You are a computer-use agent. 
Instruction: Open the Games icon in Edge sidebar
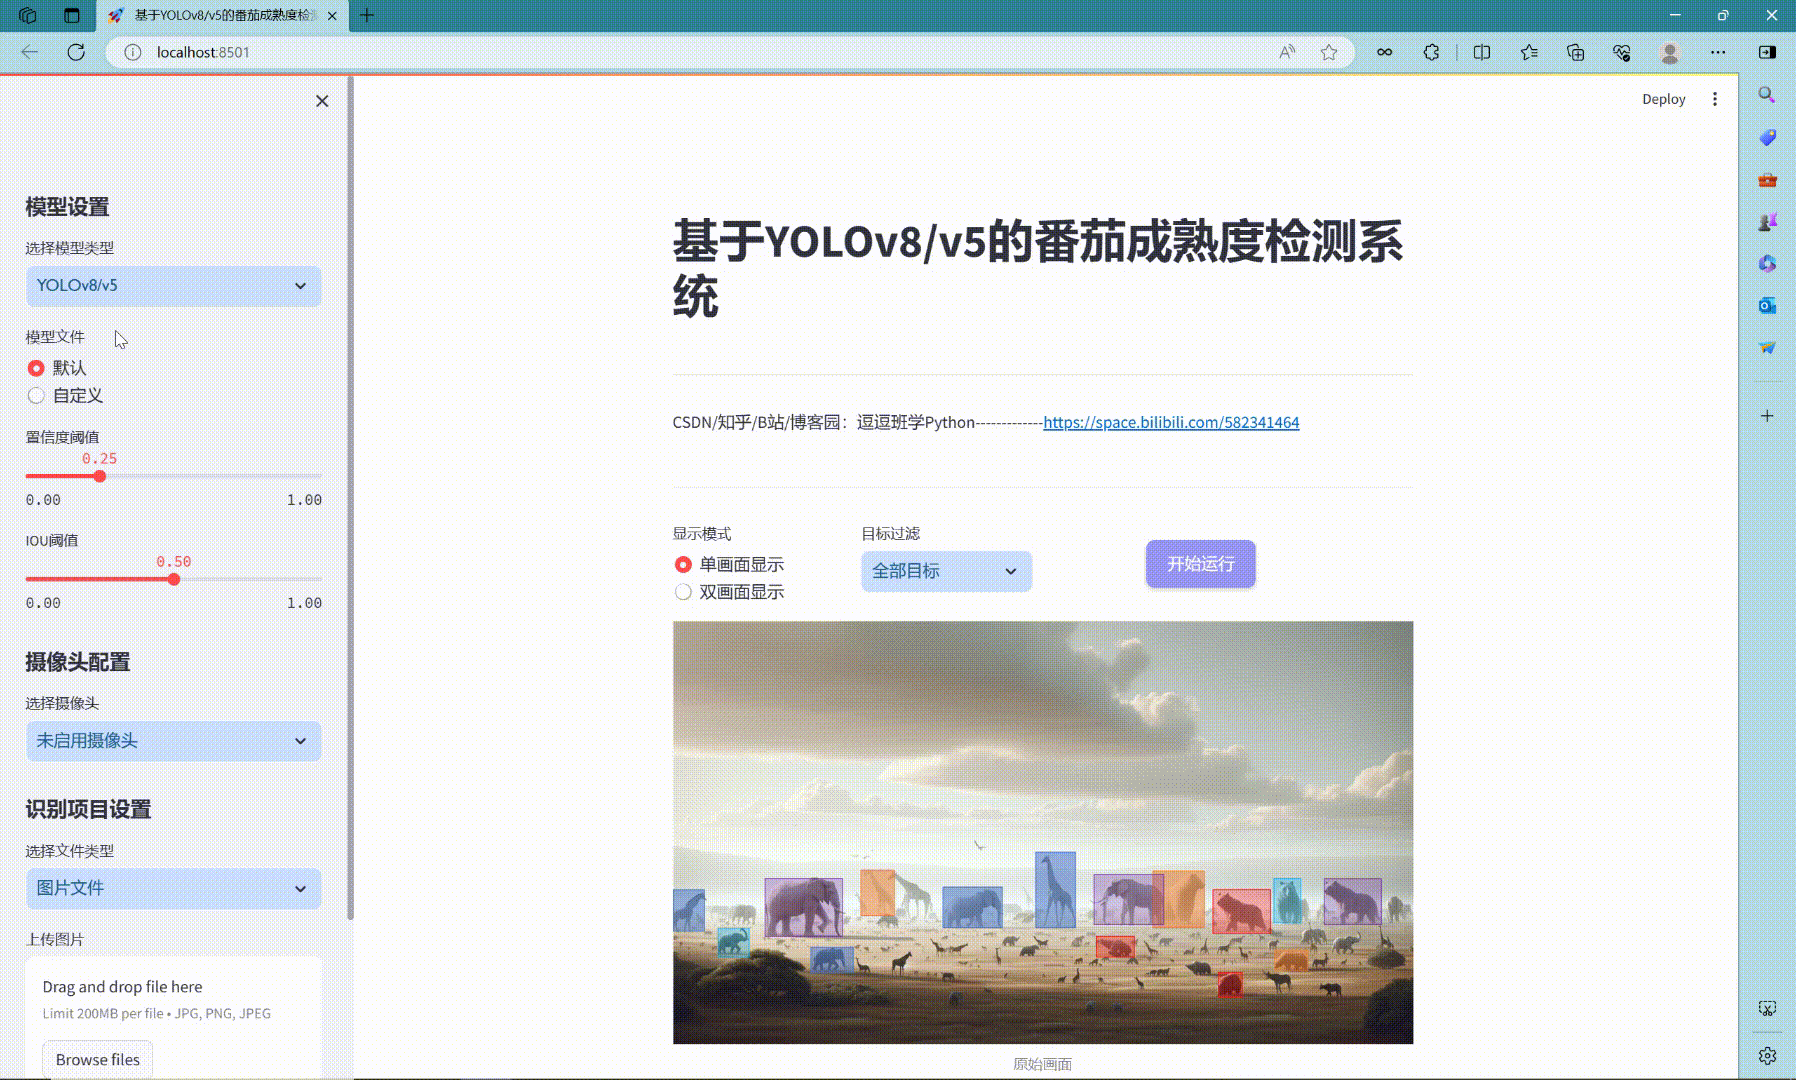[1767, 221]
